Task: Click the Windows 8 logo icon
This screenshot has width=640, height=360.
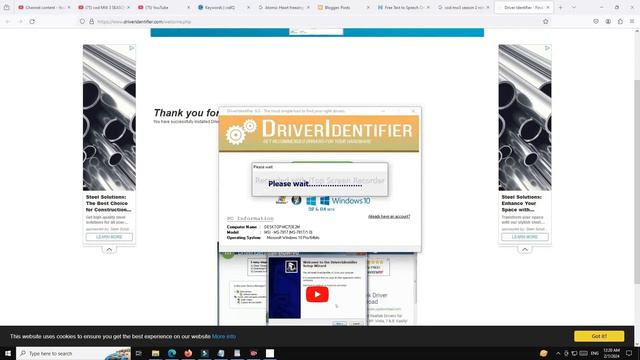Action: pos(311,200)
